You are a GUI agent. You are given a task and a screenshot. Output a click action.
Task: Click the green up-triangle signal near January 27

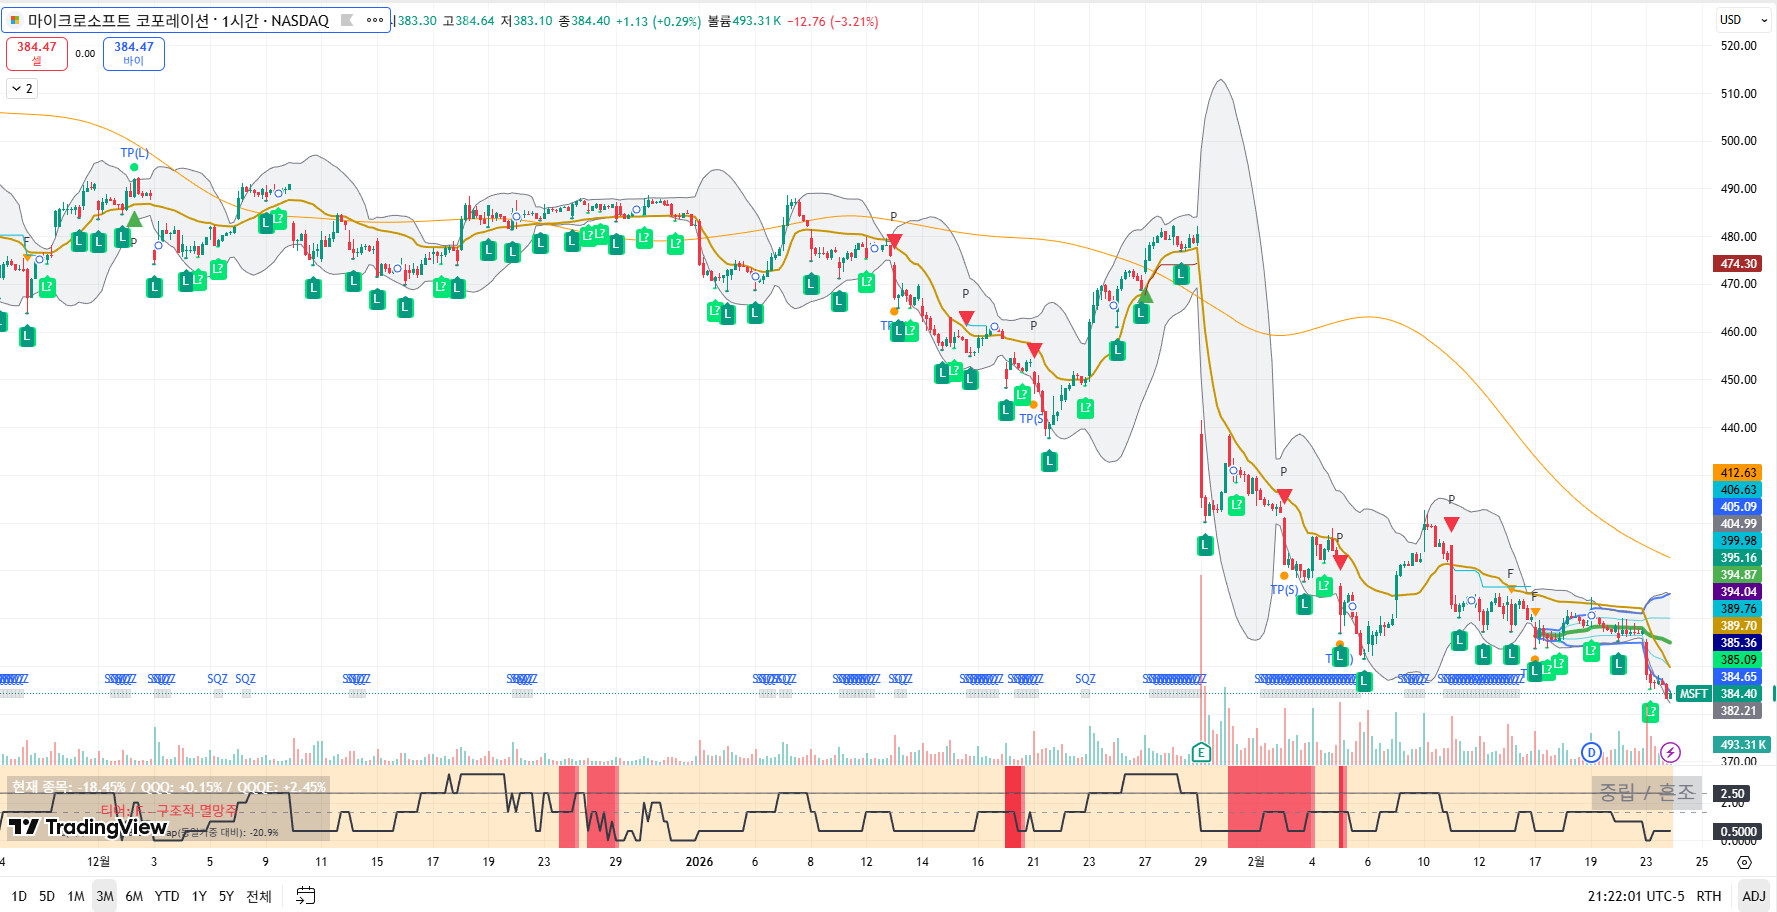coord(1146,295)
